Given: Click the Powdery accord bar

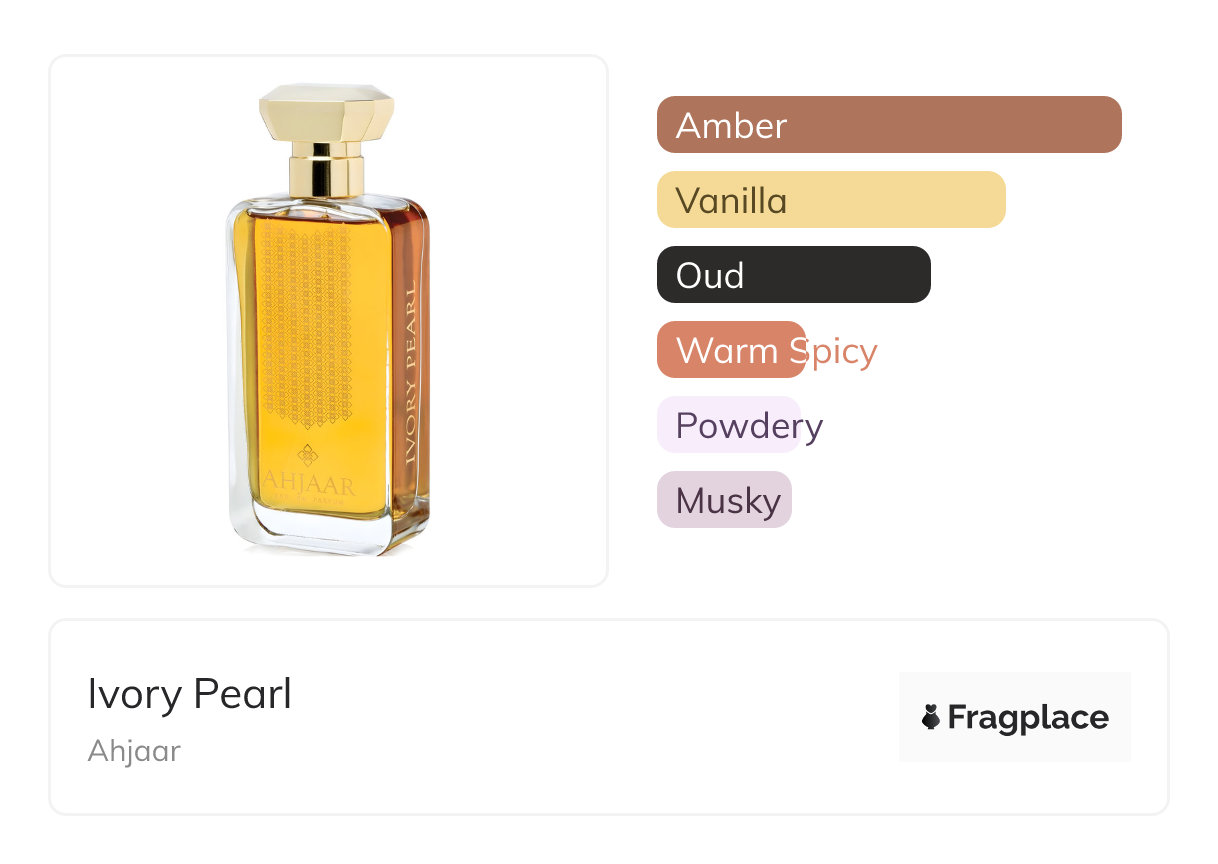Looking at the screenshot, I should (x=729, y=425).
